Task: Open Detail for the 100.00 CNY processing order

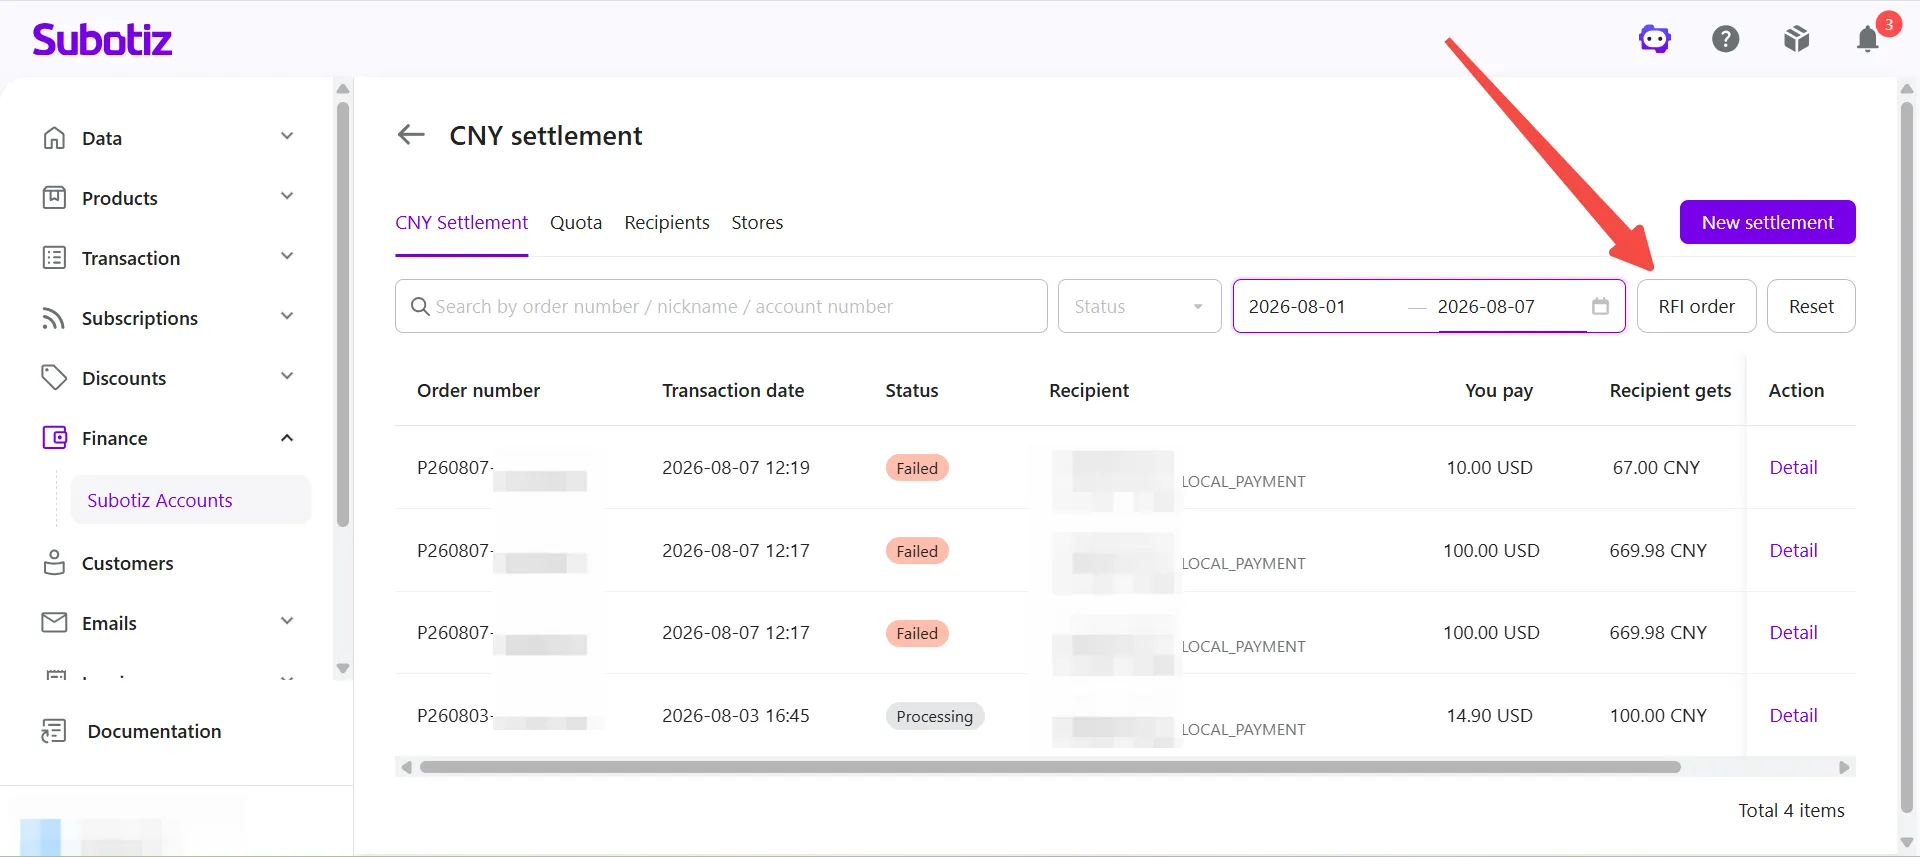Action: pos(1793,715)
